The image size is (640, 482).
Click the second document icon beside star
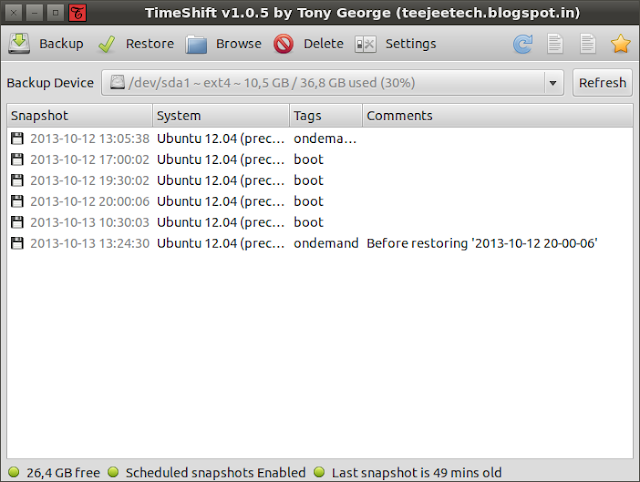pos(587,44)
